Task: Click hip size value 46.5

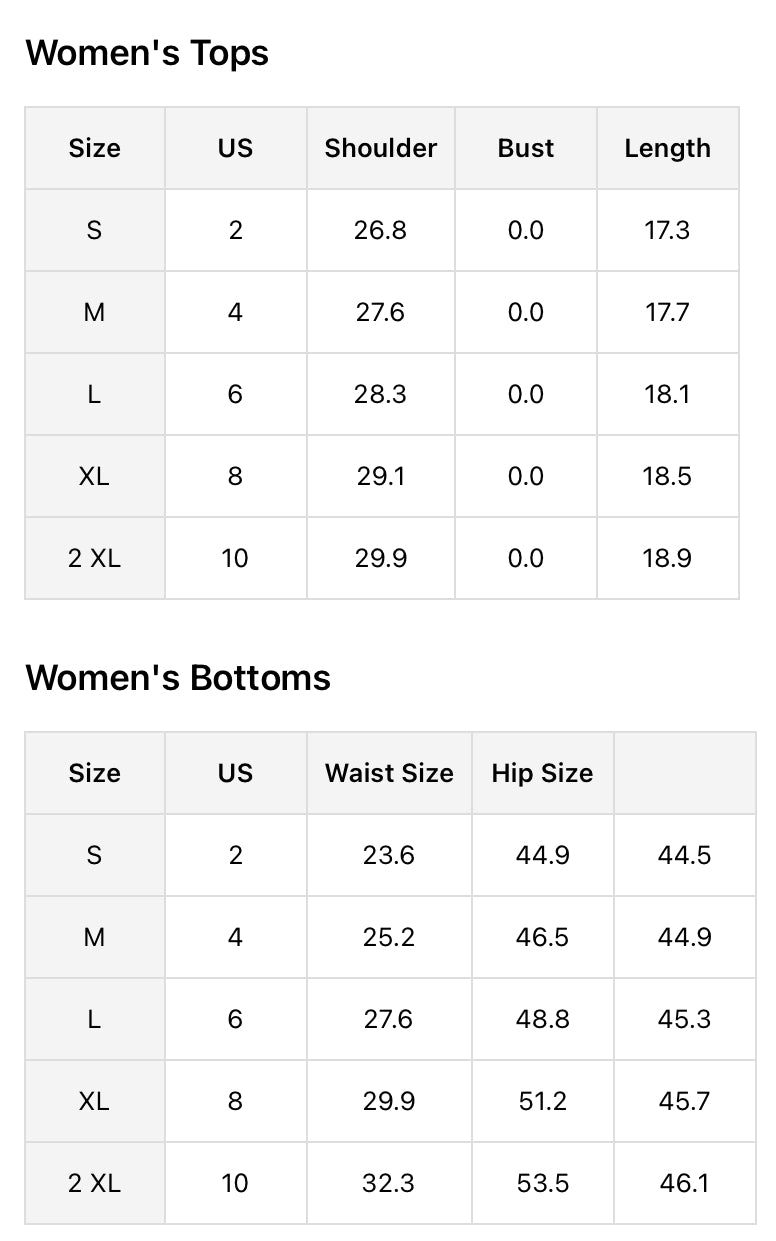Action: pyautogui.click(x=543, y=937)
